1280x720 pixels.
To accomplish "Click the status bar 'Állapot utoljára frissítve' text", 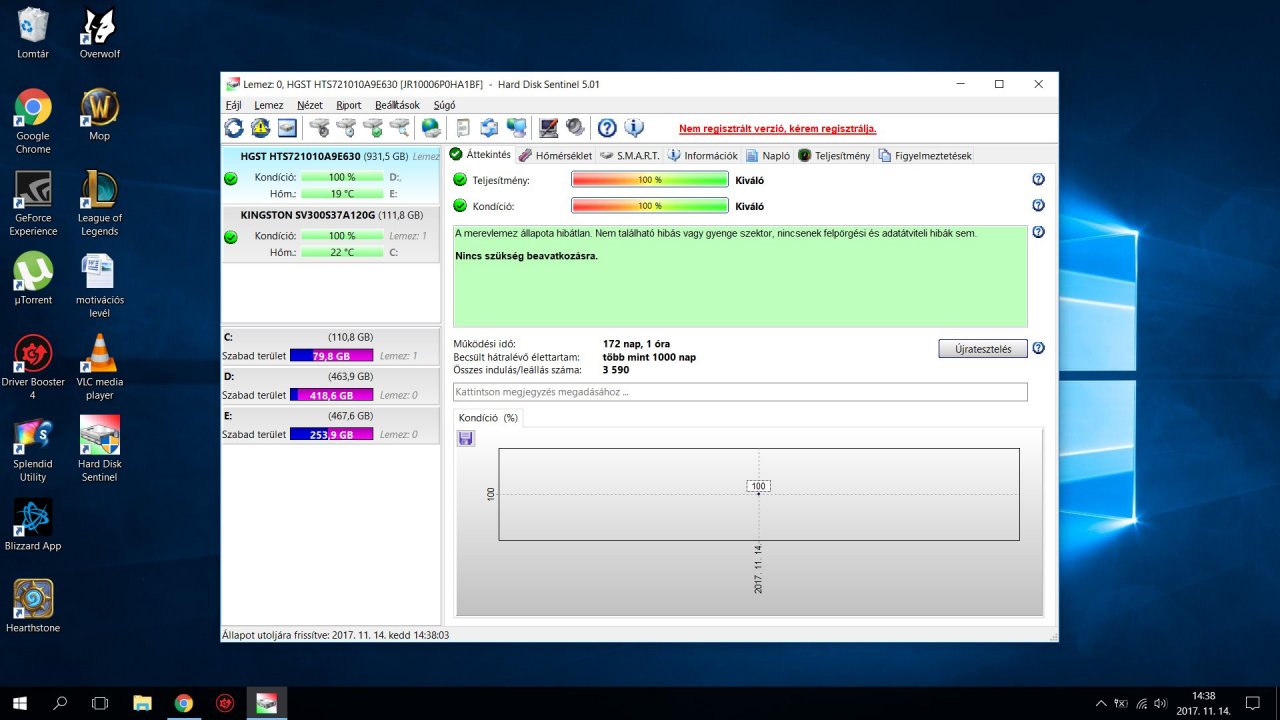I will click(335, 635).
